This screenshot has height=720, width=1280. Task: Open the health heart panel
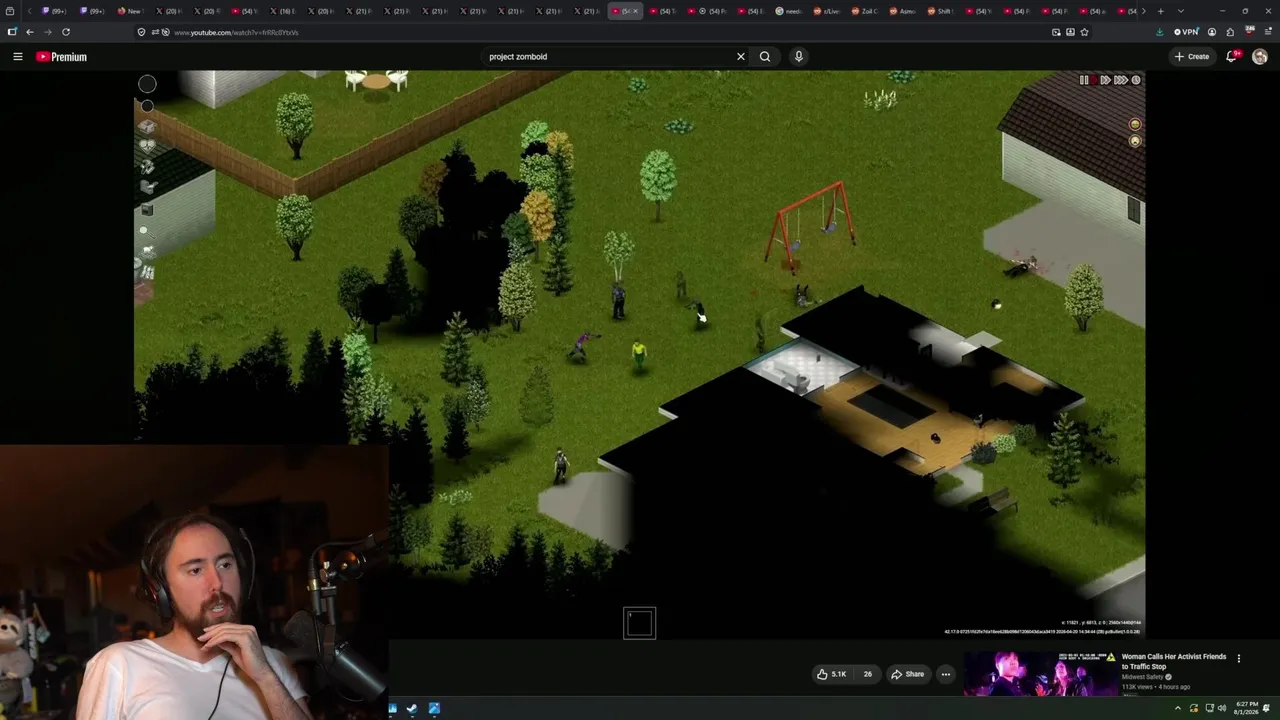[x=147, y=147]
